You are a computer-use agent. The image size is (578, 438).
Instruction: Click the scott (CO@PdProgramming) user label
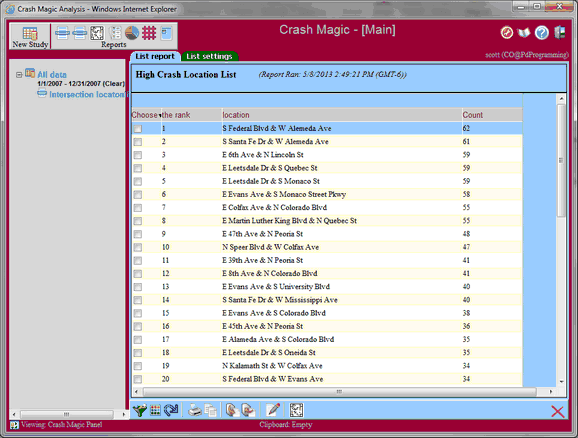(527, 55)
